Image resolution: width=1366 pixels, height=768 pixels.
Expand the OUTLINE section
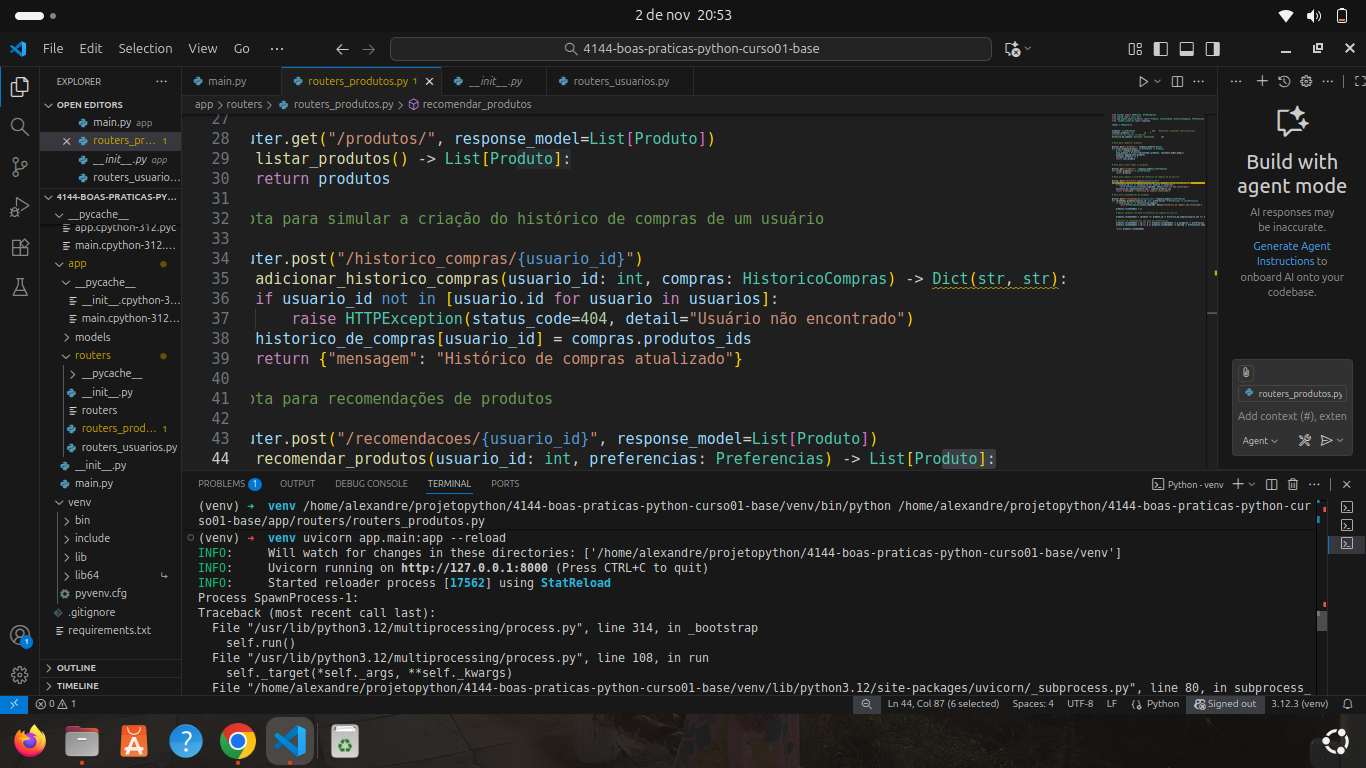77,668
